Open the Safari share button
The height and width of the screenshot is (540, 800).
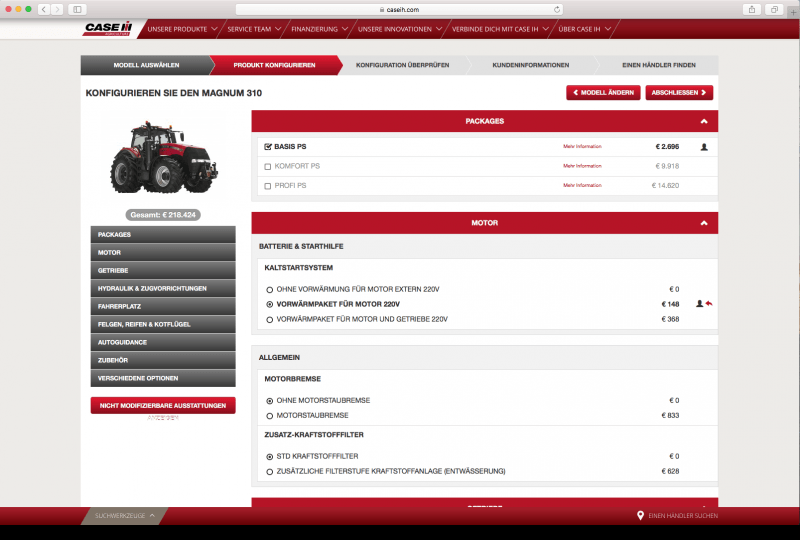click(752, 9)
